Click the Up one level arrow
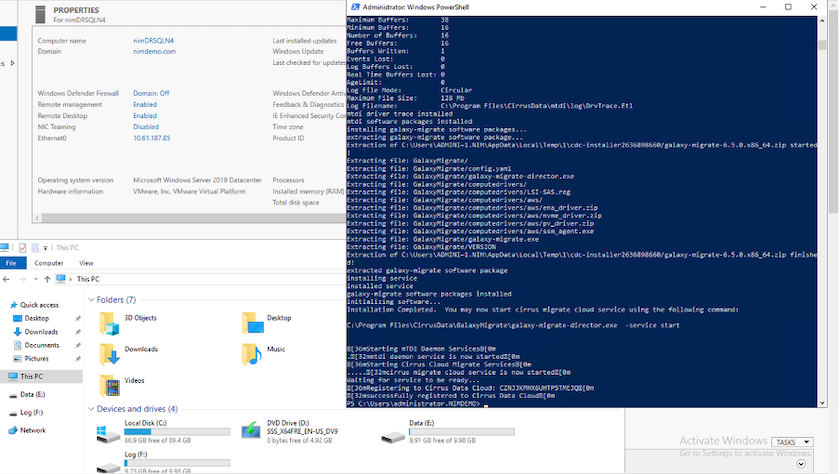This screenshot has height=474, width=840. click(x=49, y=280)
